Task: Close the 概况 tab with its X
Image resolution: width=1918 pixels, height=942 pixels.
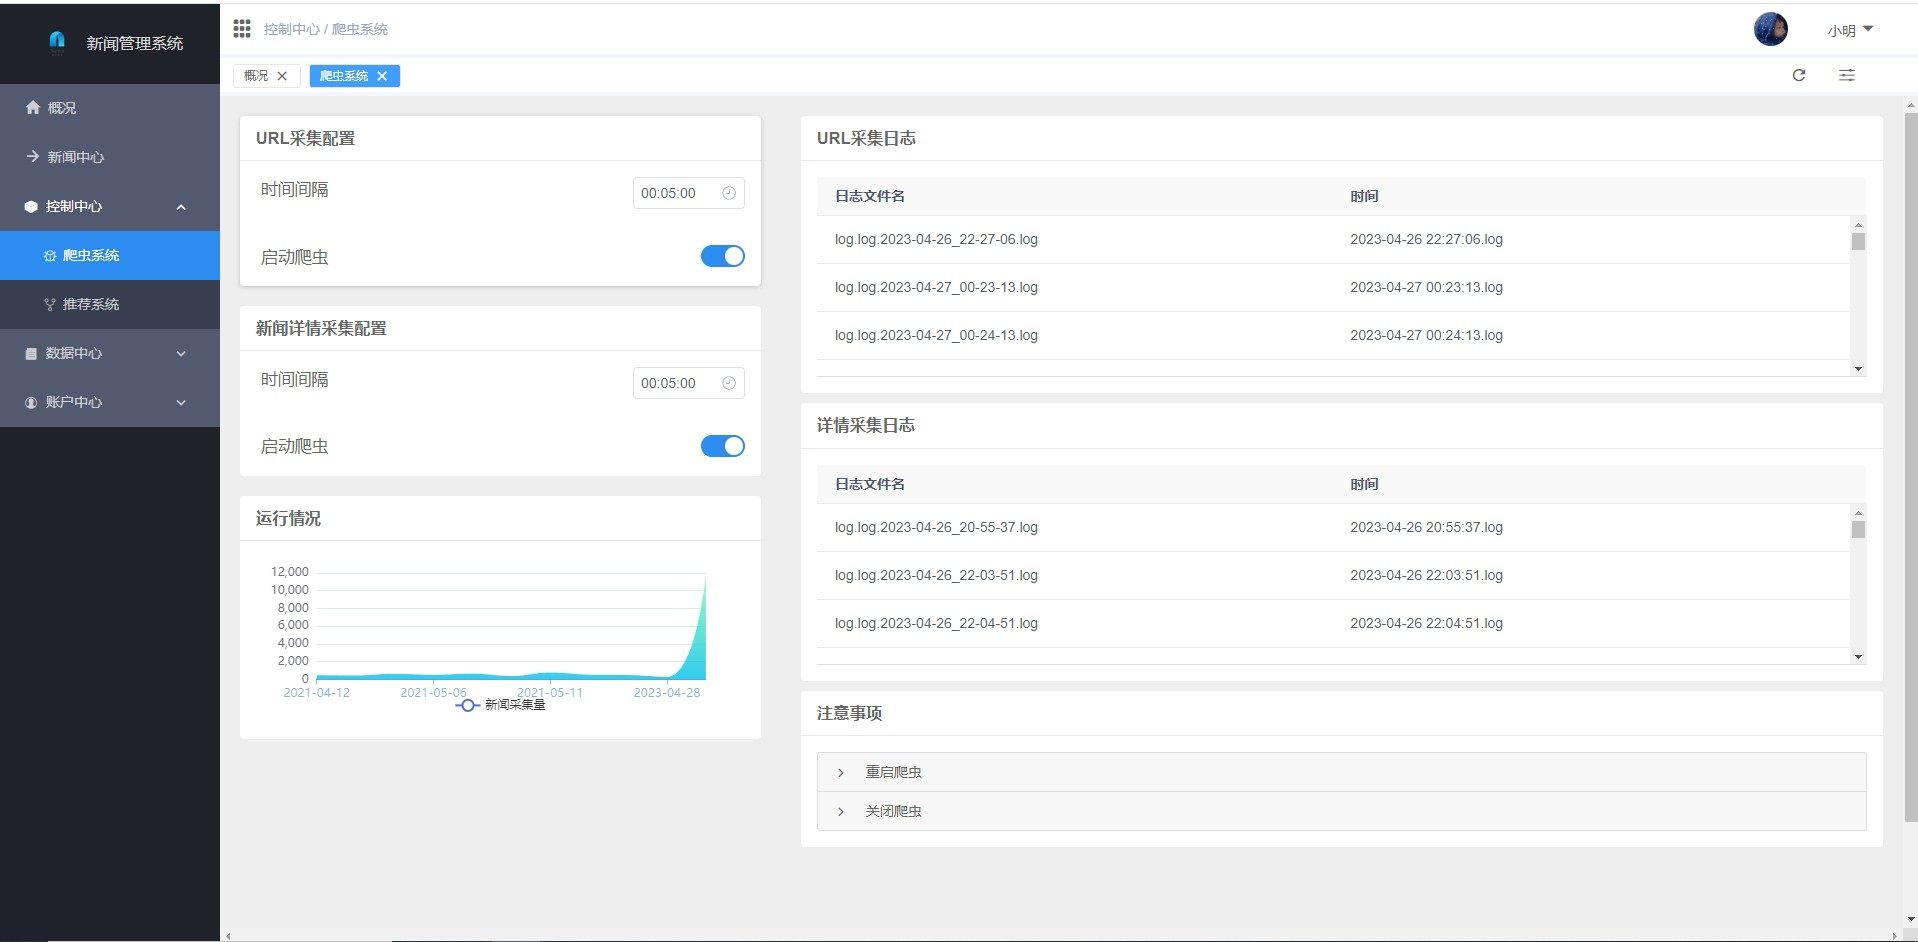Action: (282, 76)
